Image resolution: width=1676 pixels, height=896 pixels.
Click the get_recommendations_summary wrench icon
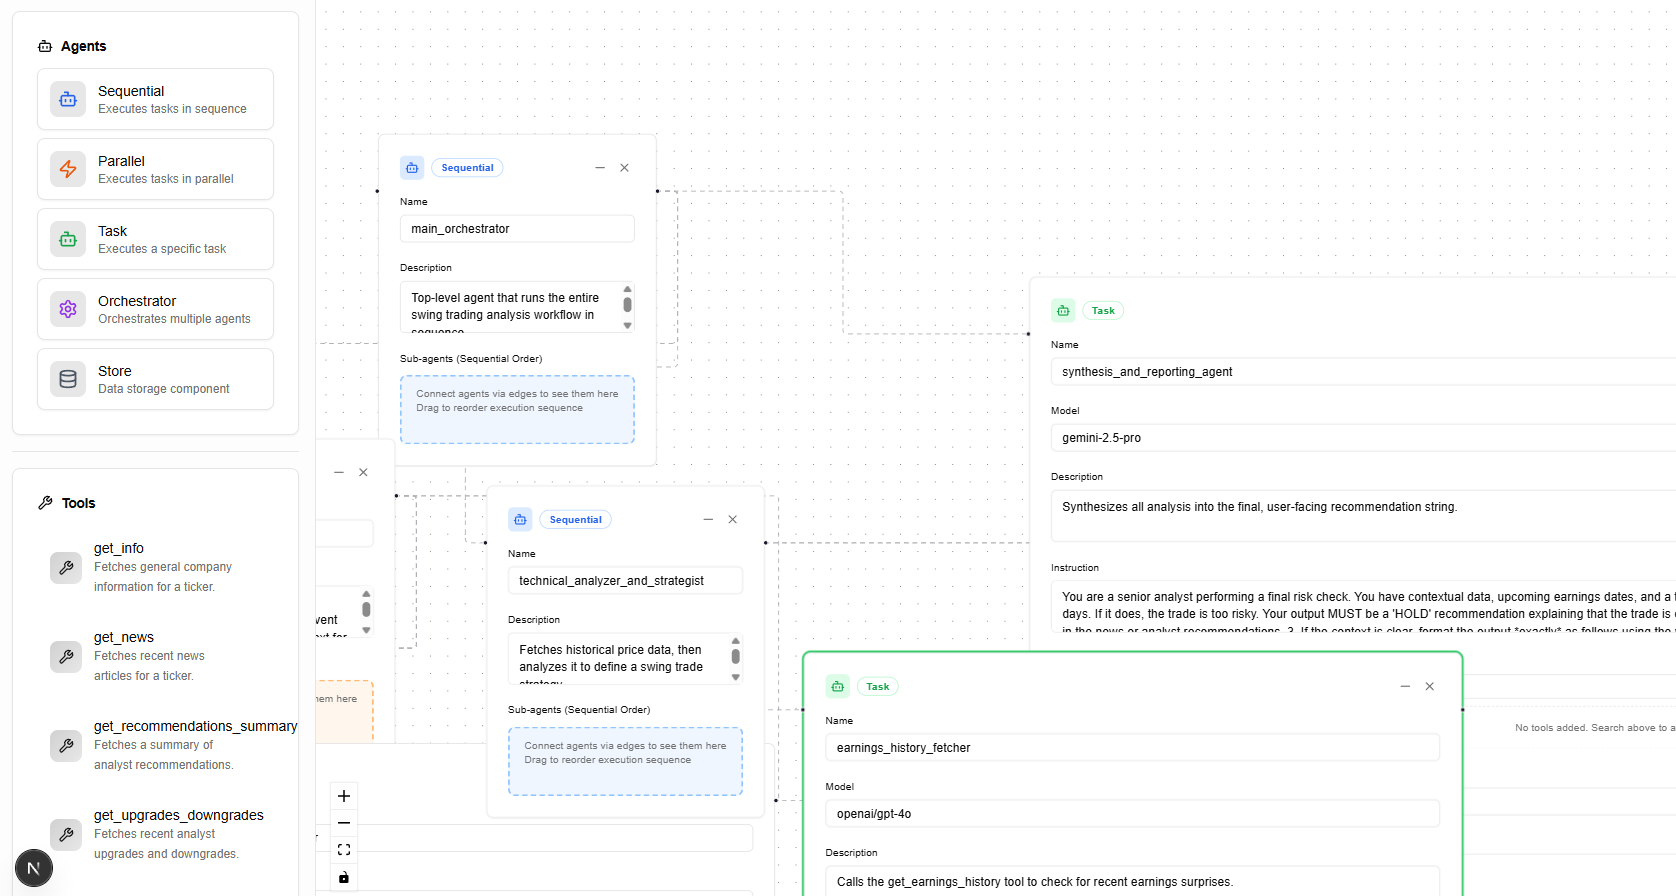(66, 745)
